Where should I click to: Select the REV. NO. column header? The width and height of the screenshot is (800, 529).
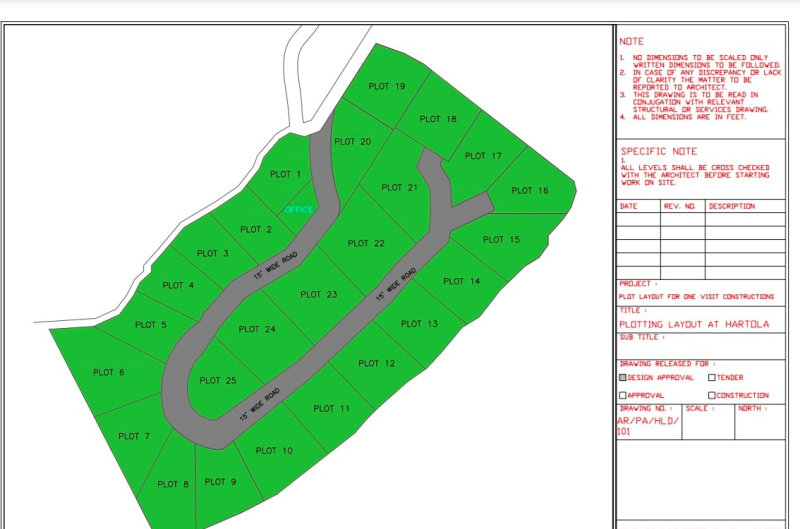(x=679, y=206)
